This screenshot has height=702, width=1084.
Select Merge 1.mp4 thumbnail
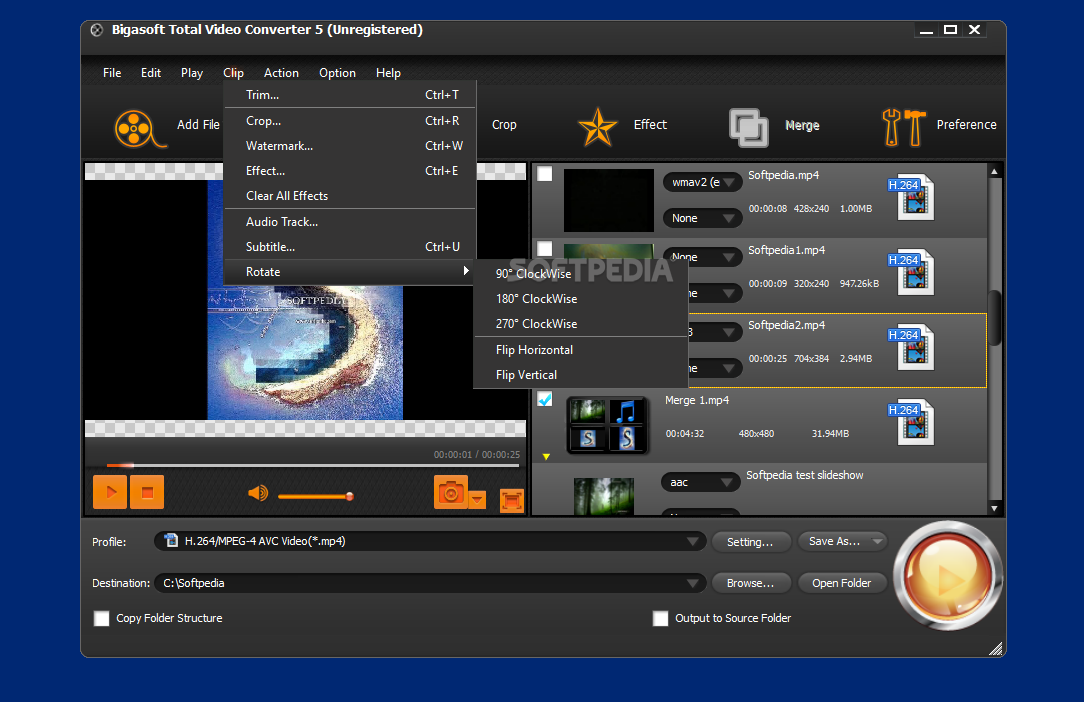coord(607,425)
